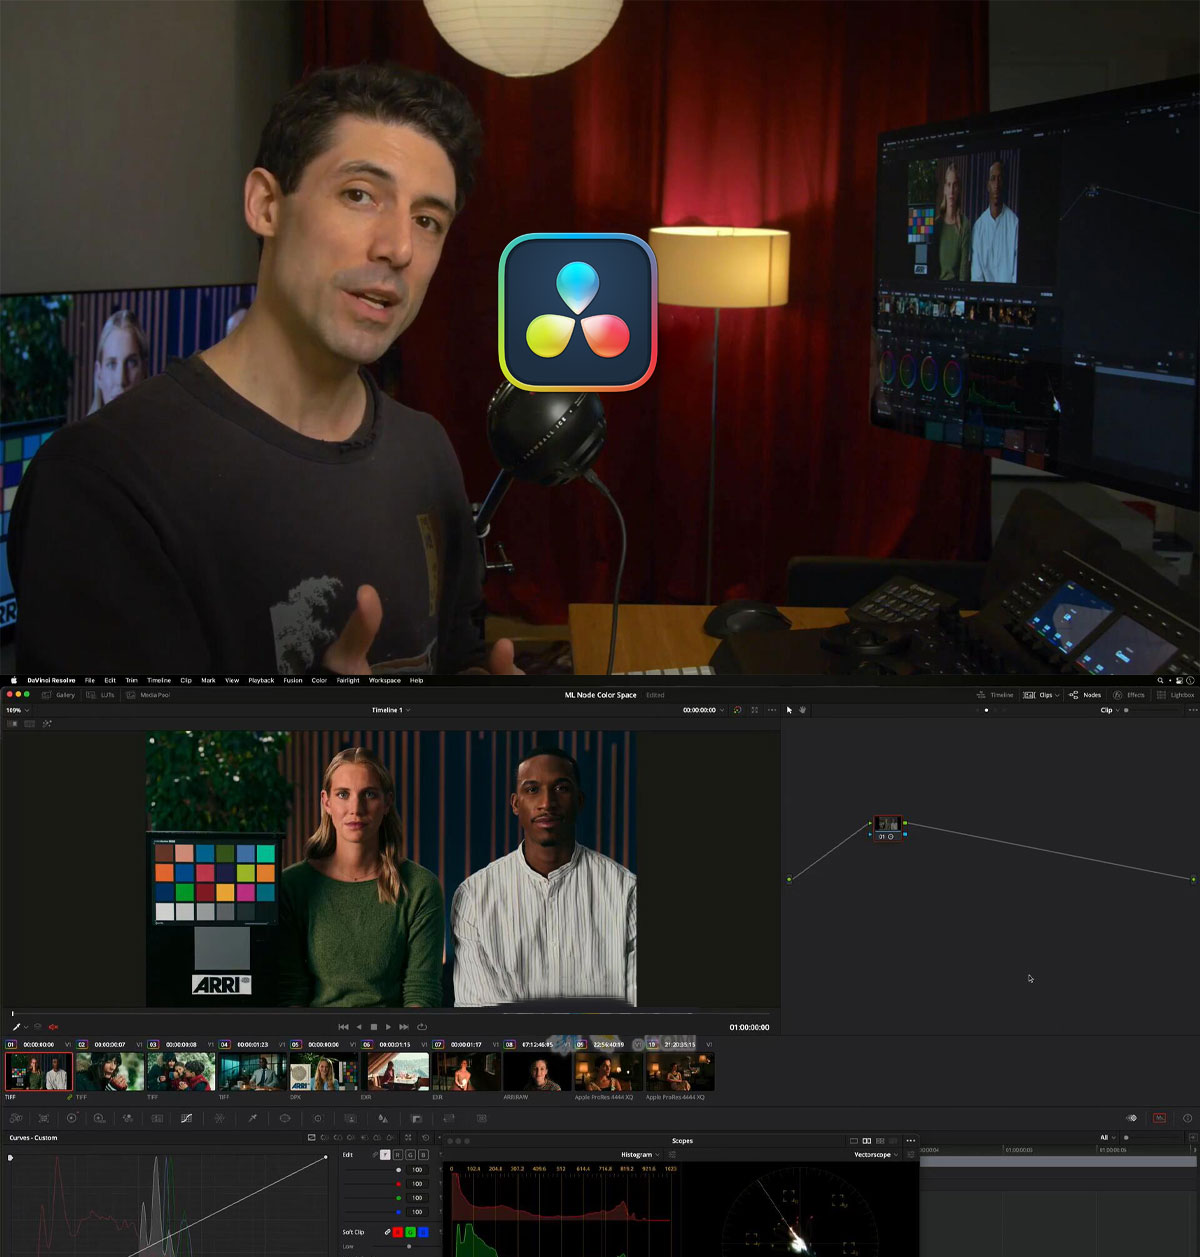Screen dimensions: 1200x1257
Task: Select the hand pan tool in node editor
Action: pyautogui.click(x=802, y=710)
